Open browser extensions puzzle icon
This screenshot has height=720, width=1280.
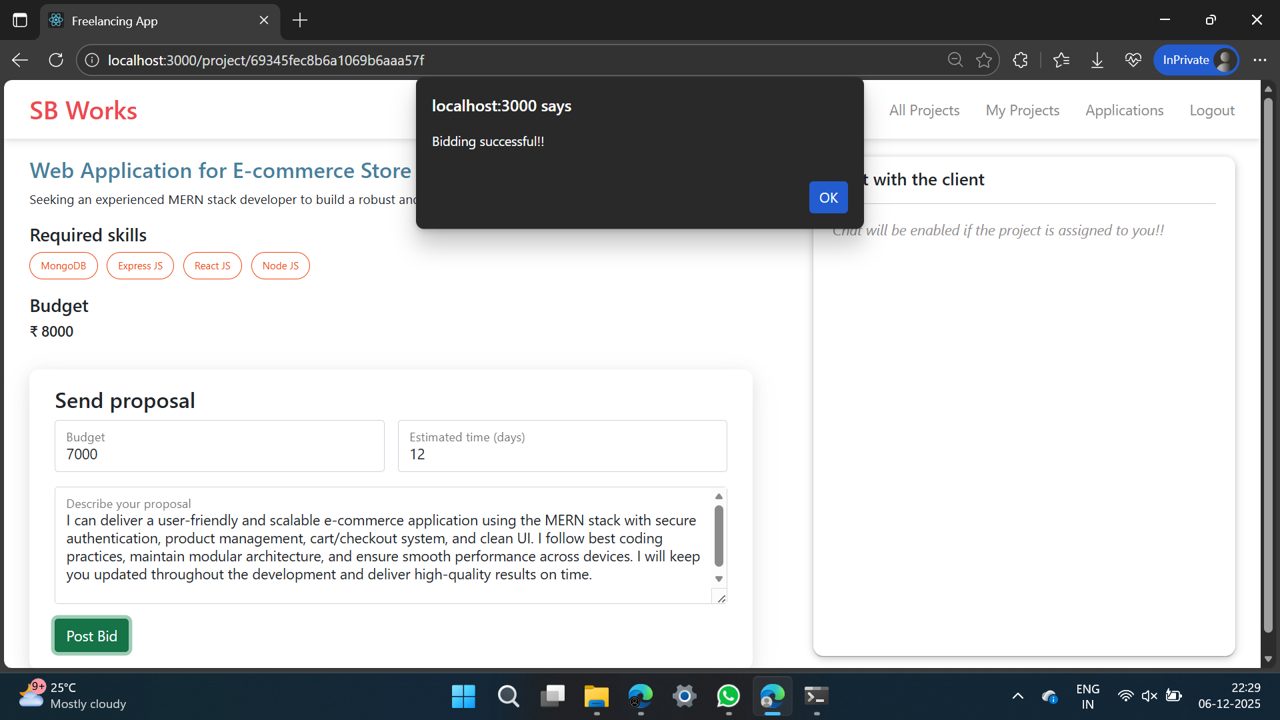(1020, 60)
